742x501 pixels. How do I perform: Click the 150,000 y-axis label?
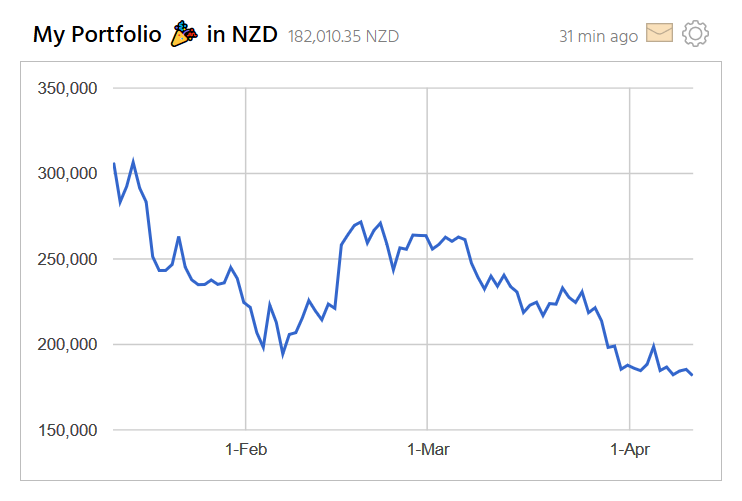67,430
